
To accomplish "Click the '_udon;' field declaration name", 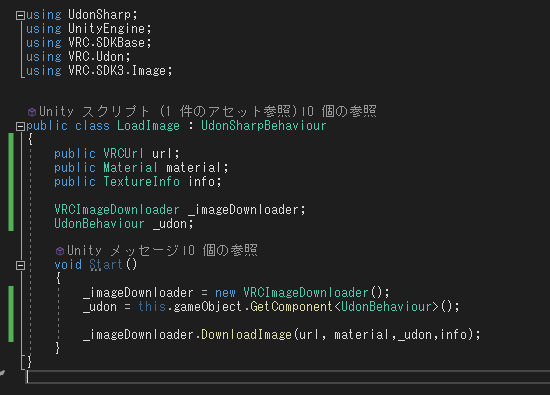I will [x=173, y=224].
